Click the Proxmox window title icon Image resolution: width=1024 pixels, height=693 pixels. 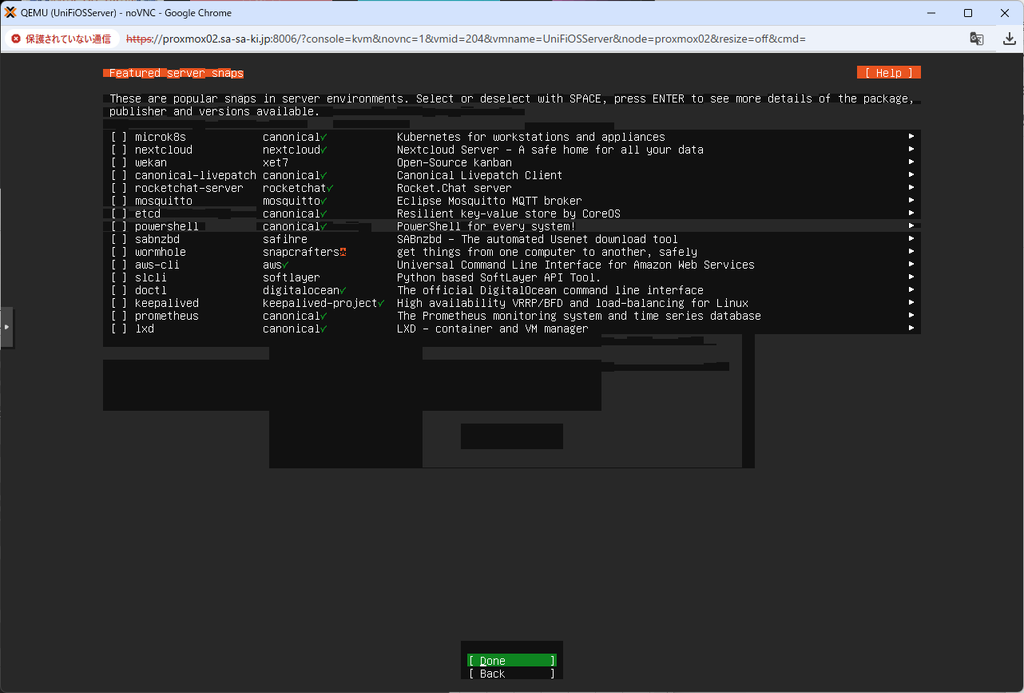pyautogui.click(x=10, y=12)
